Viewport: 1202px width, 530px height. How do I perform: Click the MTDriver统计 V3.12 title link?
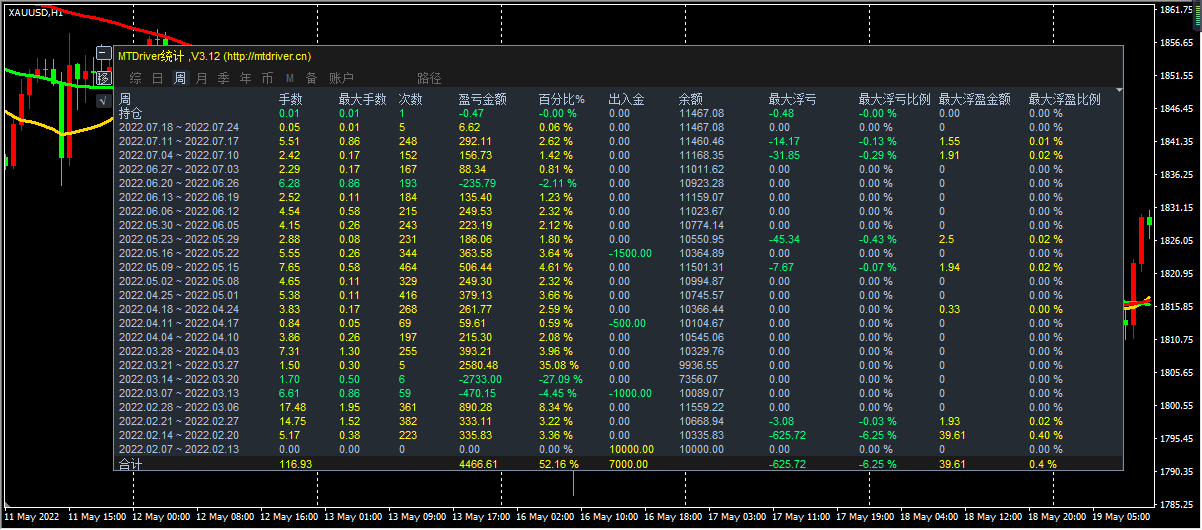tap(214, 56)
